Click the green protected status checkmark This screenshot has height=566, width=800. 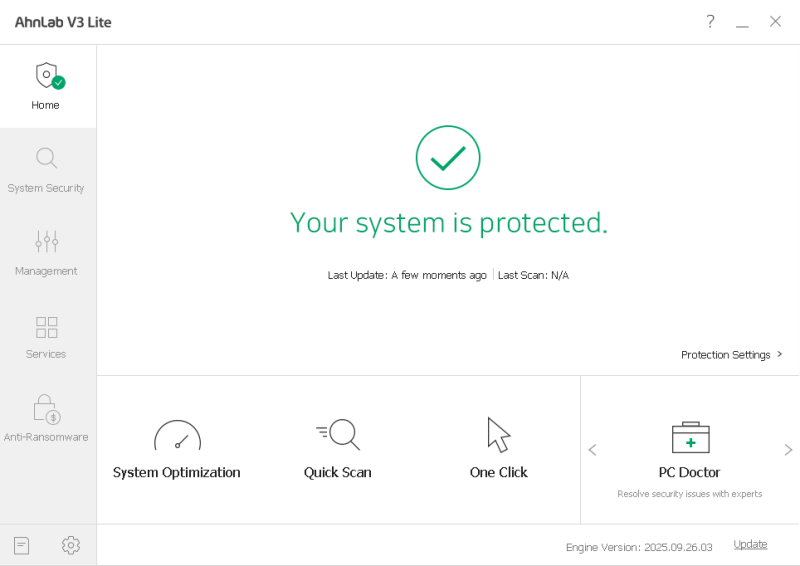click(x=448, y=157)
